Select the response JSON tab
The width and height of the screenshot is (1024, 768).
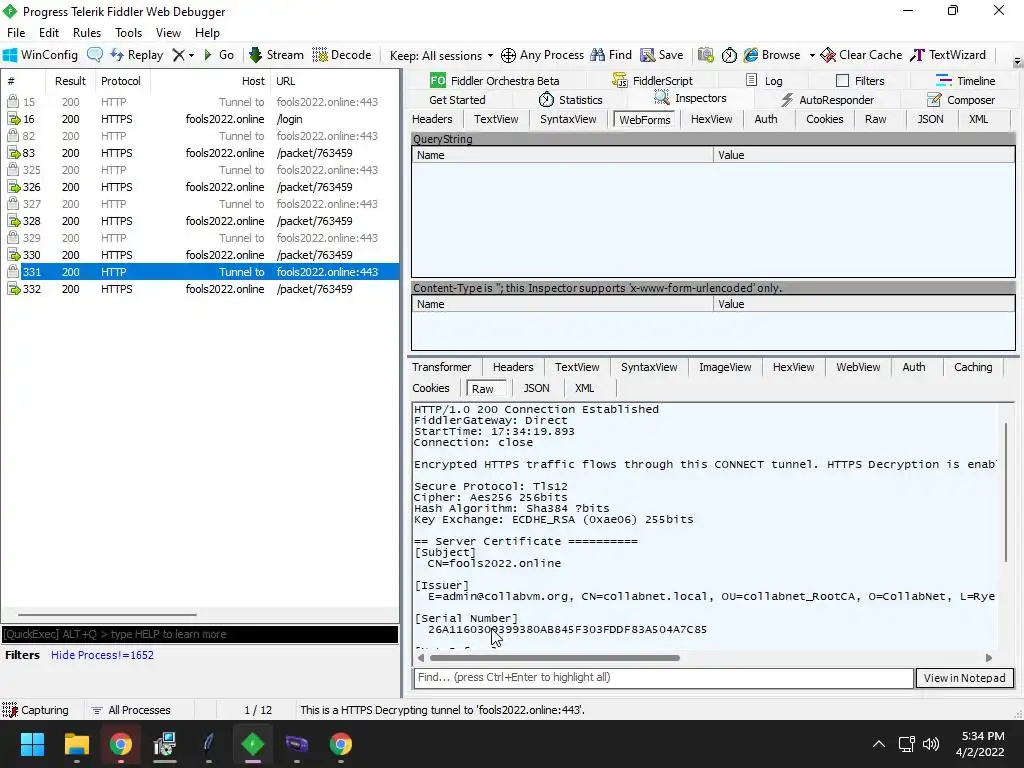[x=536, y=388]
